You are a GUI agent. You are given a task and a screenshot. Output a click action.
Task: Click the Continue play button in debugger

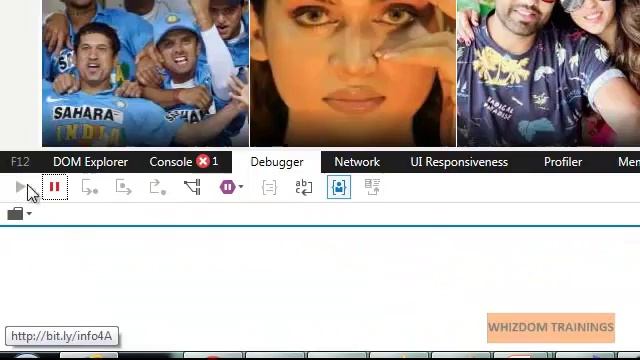coord(20,187)
